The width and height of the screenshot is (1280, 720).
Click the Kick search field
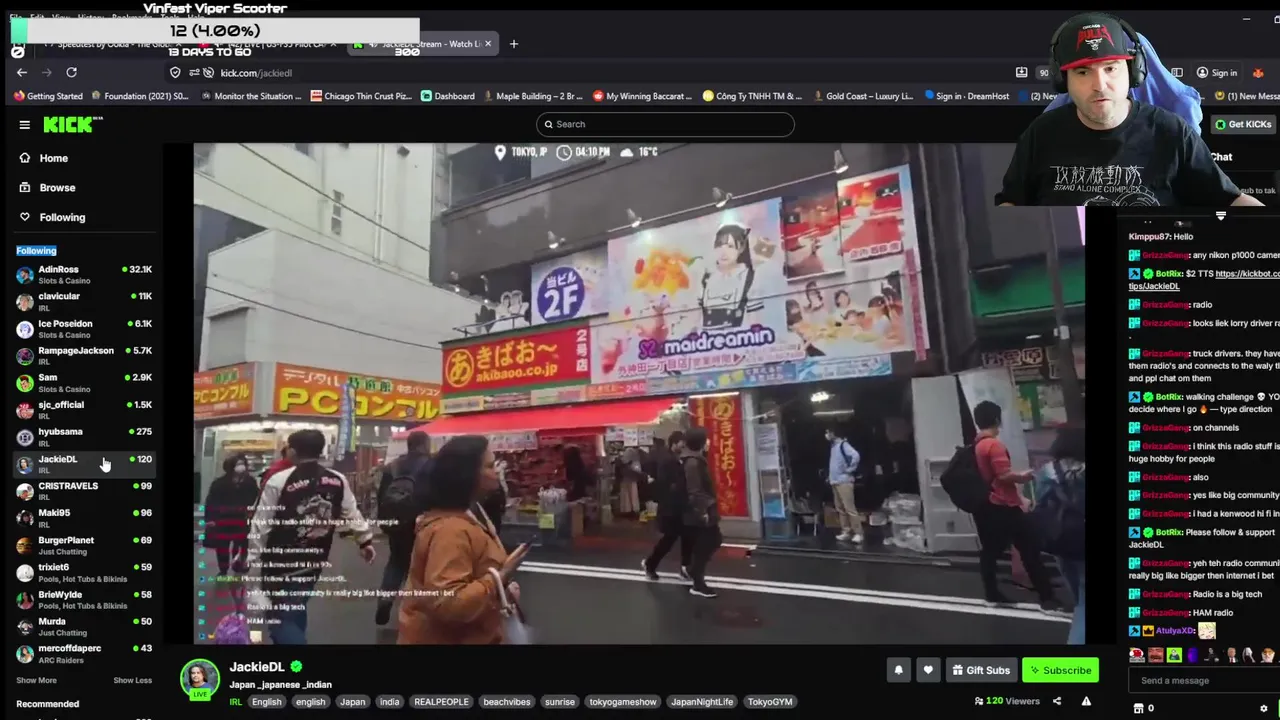point(665,124)
